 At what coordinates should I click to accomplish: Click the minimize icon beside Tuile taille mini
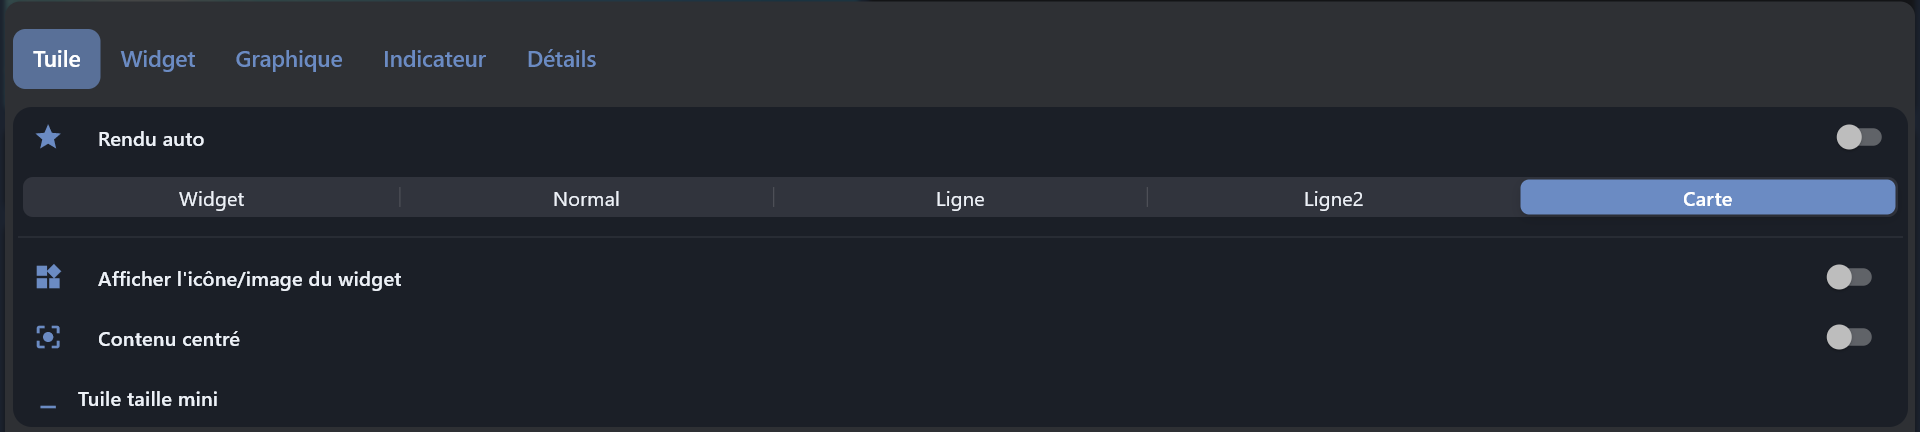click(x=48, y=405)
